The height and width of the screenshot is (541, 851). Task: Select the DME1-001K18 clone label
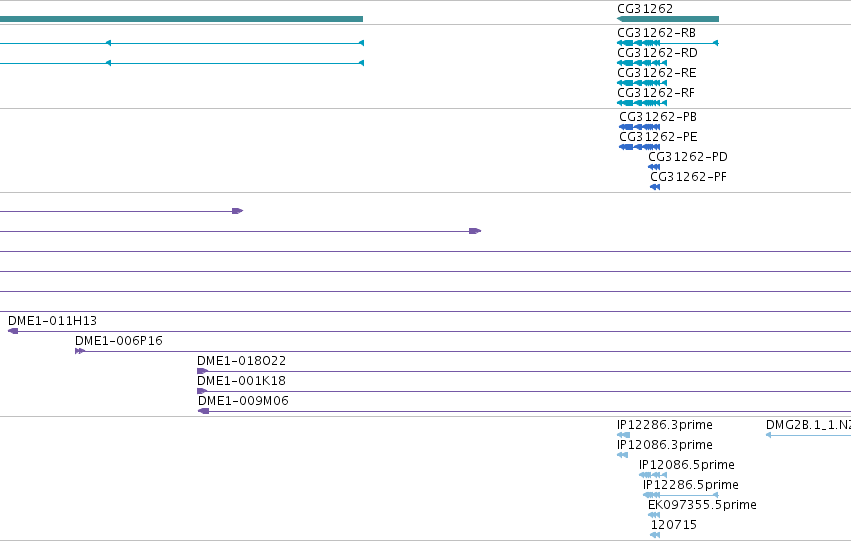click(241, 381)
